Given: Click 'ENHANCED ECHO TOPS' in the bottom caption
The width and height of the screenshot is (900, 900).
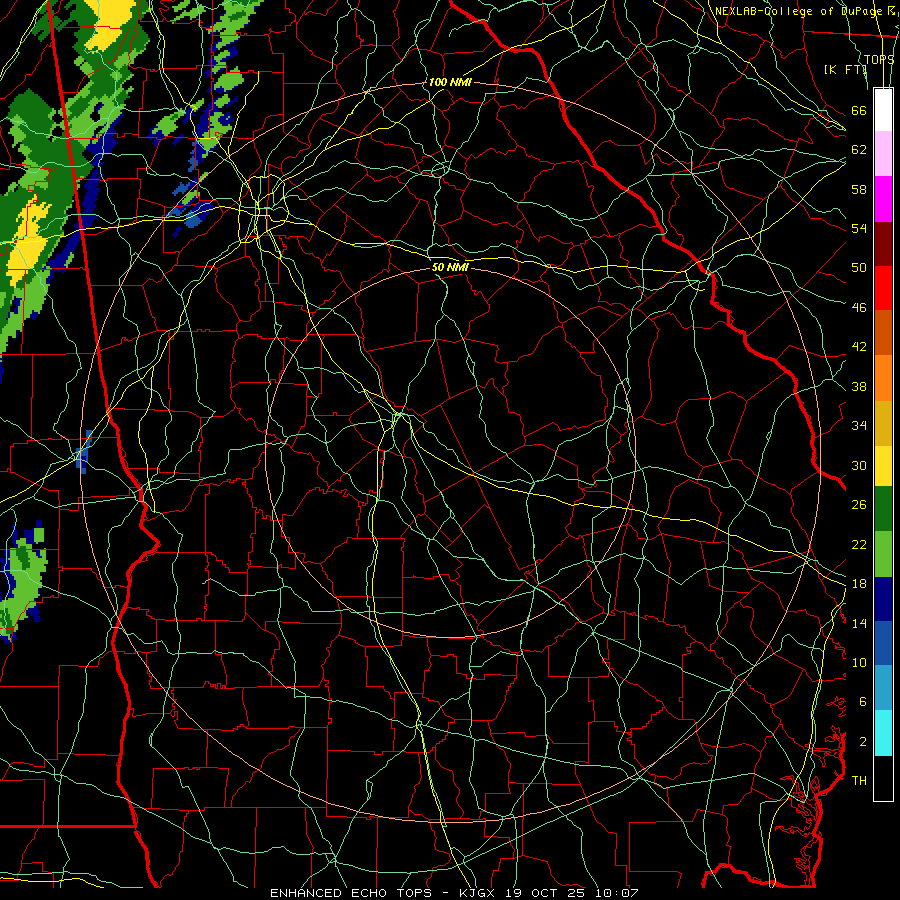Looking at the screenshot, I should point(355,893).
